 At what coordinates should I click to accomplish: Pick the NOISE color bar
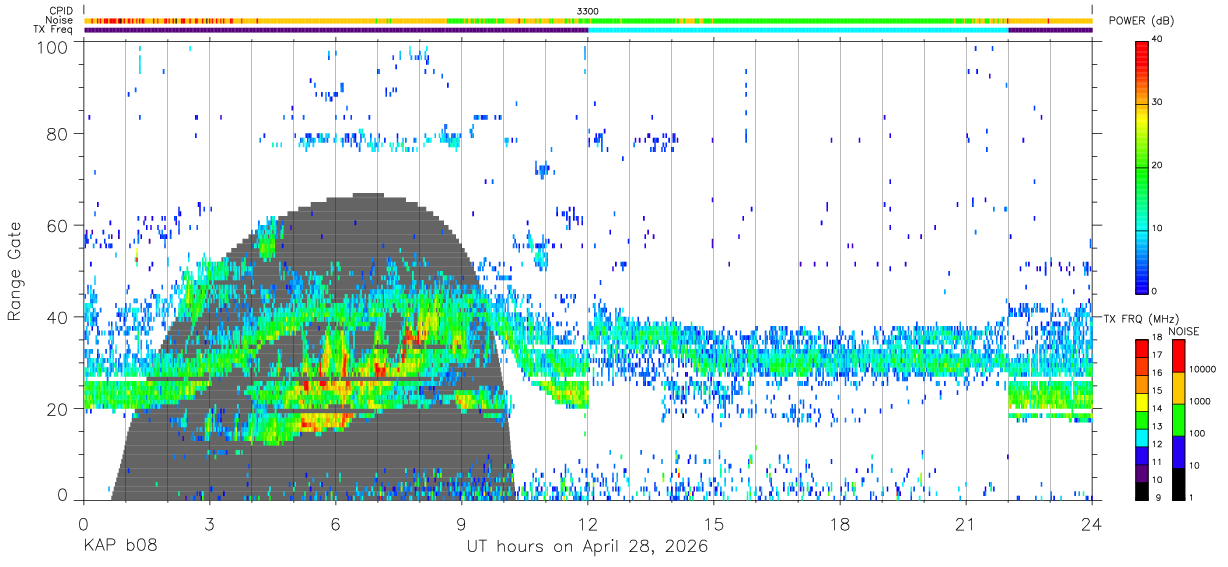pyautogui.click(x=1178, y=418)
